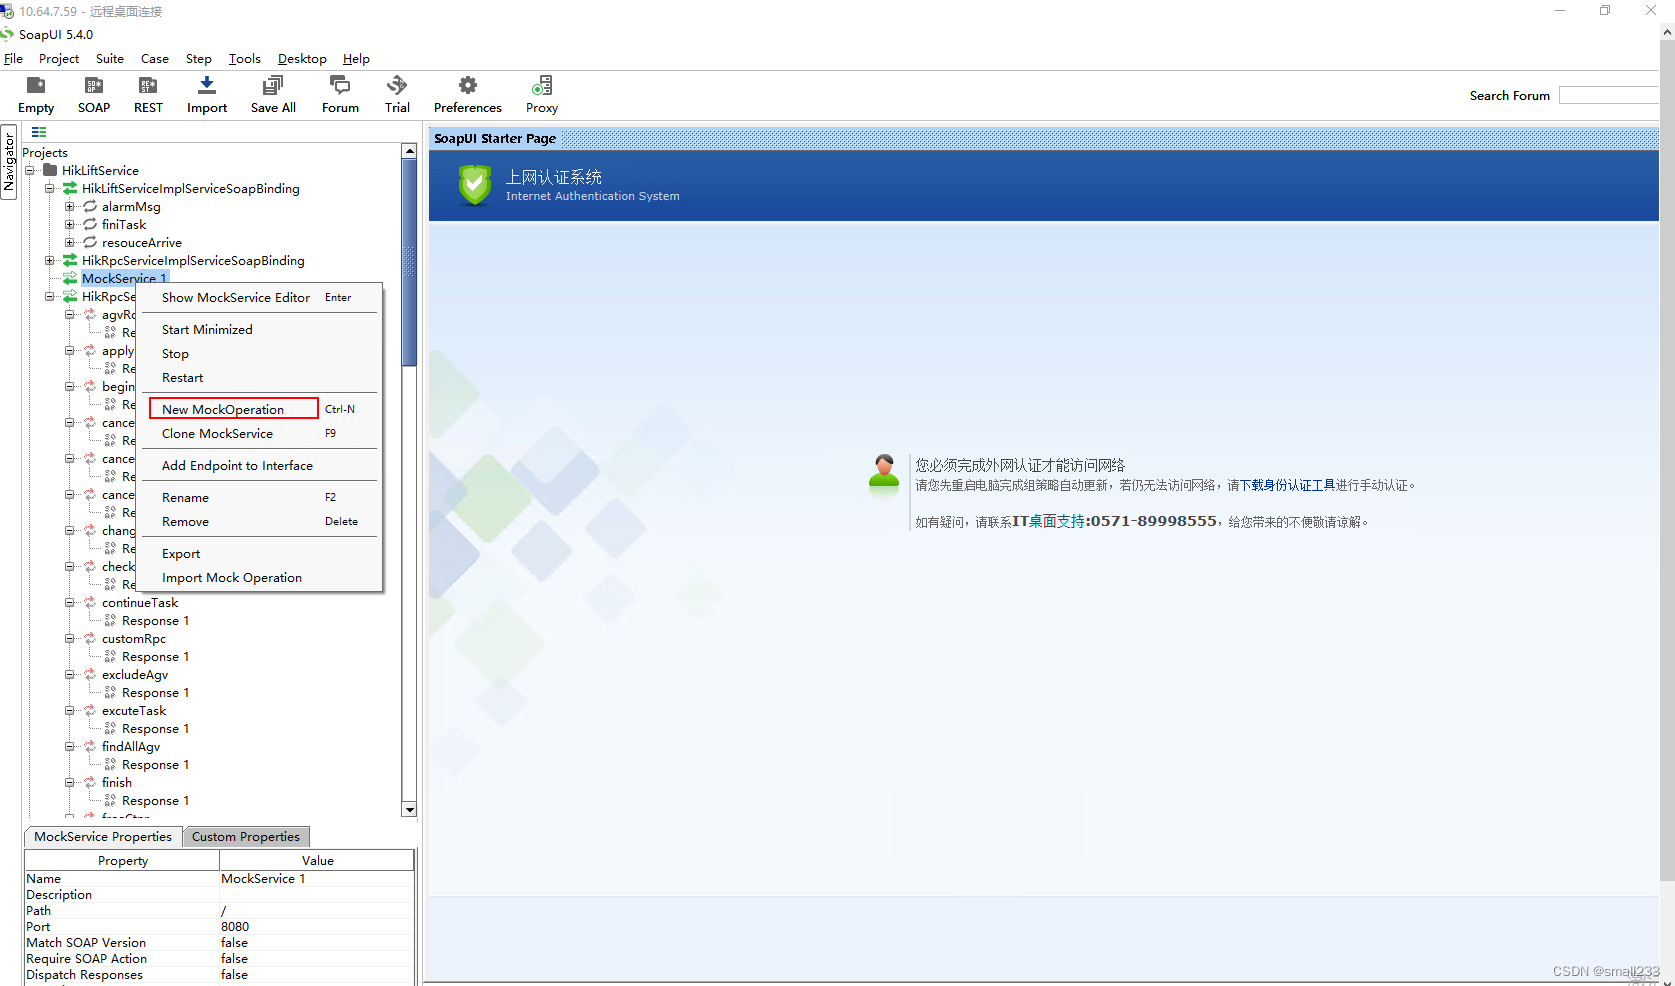Choose Export from the context menu

pos(260,553)
